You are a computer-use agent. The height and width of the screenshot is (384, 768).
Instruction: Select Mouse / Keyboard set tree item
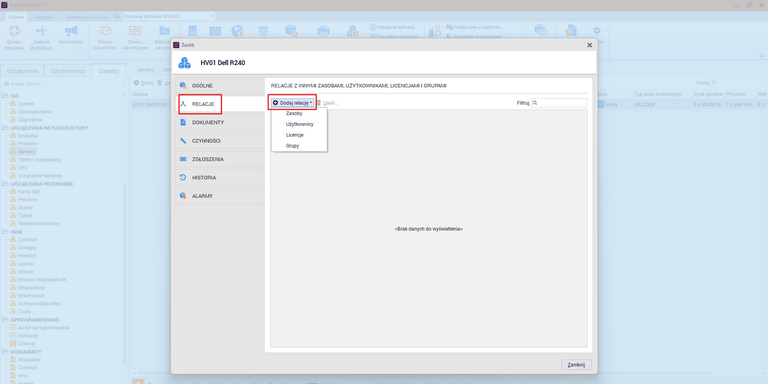(42, 280)
